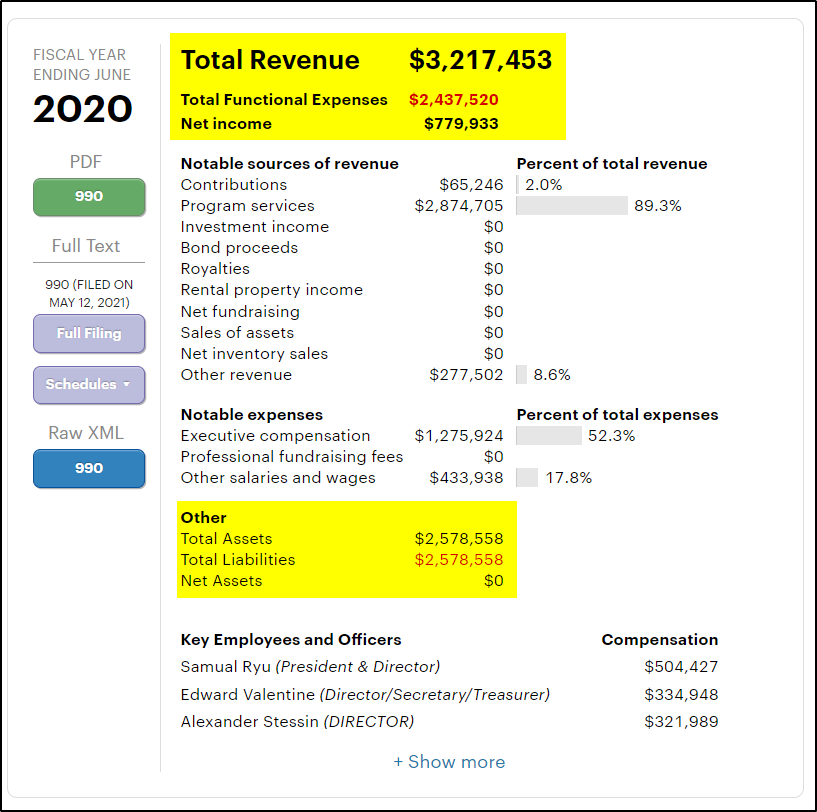Click the Notable sources of revenue heading

[289, 164]
